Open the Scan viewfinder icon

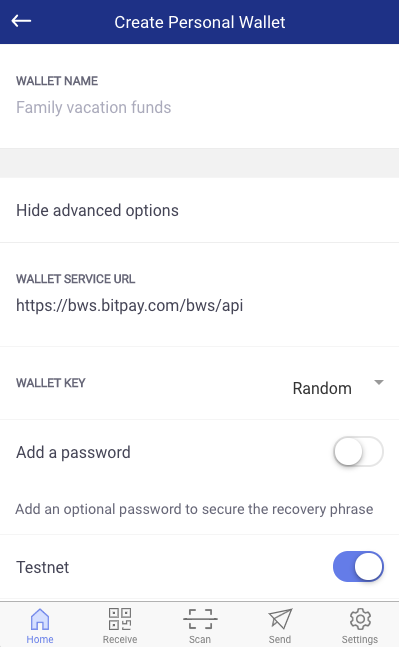[200, 619]
